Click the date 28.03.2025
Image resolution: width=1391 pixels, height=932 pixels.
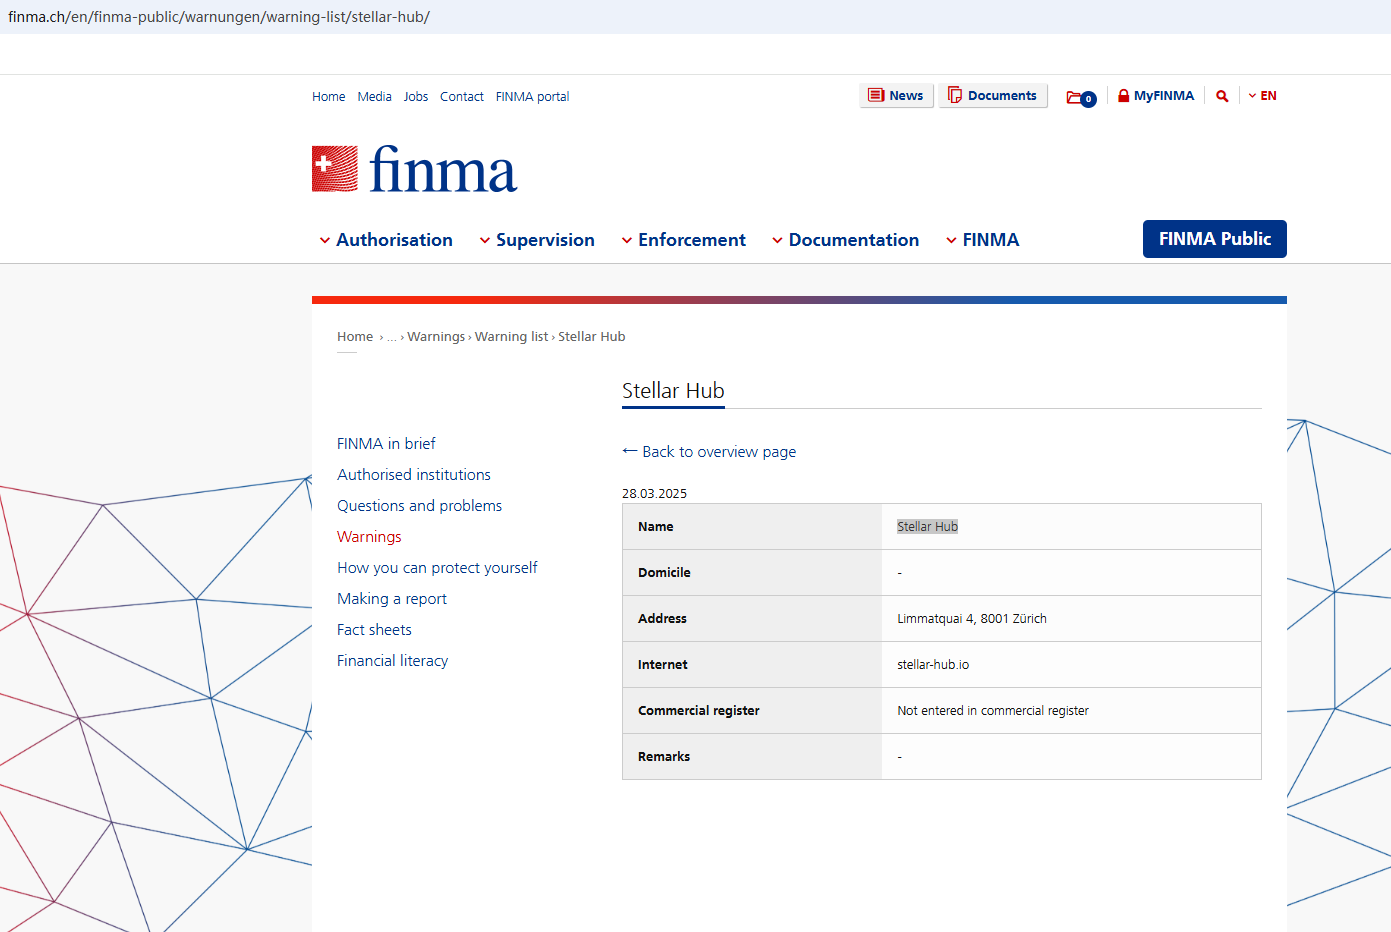654,494
